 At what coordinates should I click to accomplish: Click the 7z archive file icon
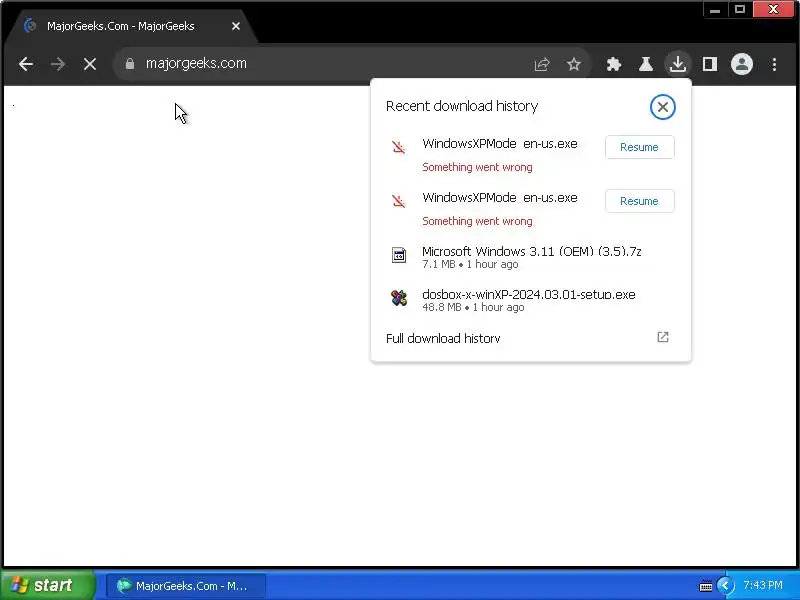398,255
